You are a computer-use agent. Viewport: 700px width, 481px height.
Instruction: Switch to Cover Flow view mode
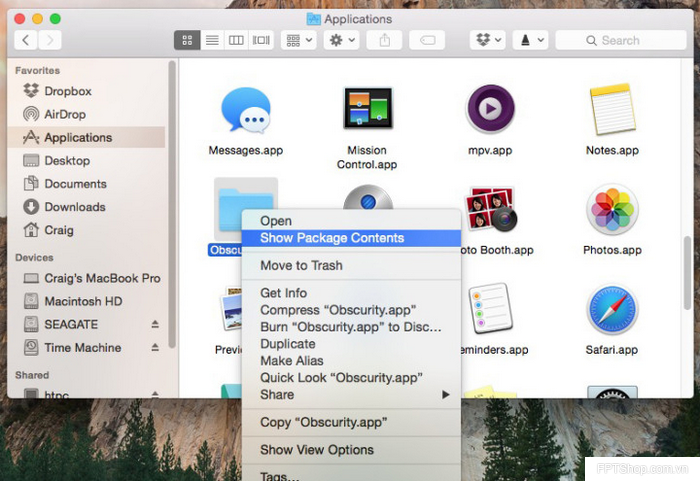click(x=261, y=40)
